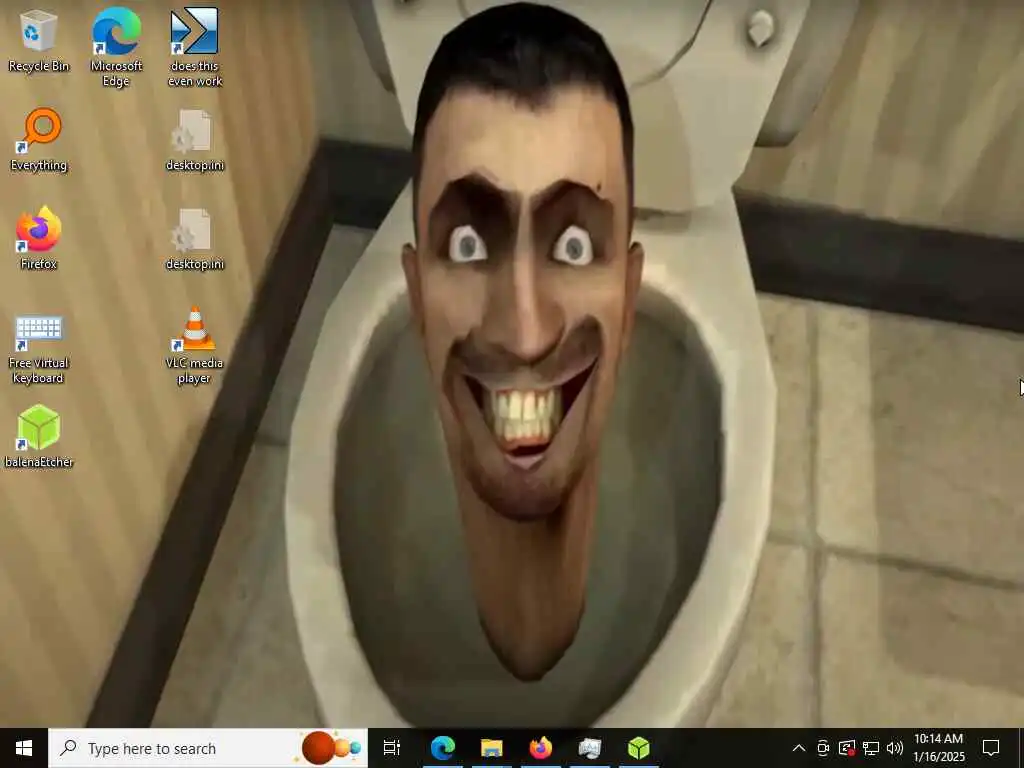Open the Windows Start menu
1024x768 pixels.
click(x=24, y=748)
